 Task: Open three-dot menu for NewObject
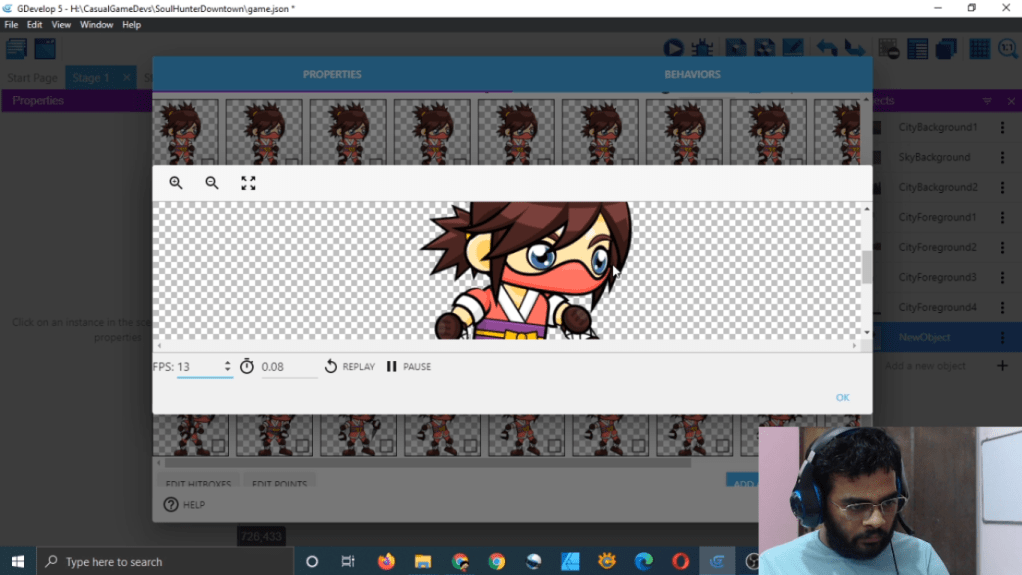tap(1002, 337)
